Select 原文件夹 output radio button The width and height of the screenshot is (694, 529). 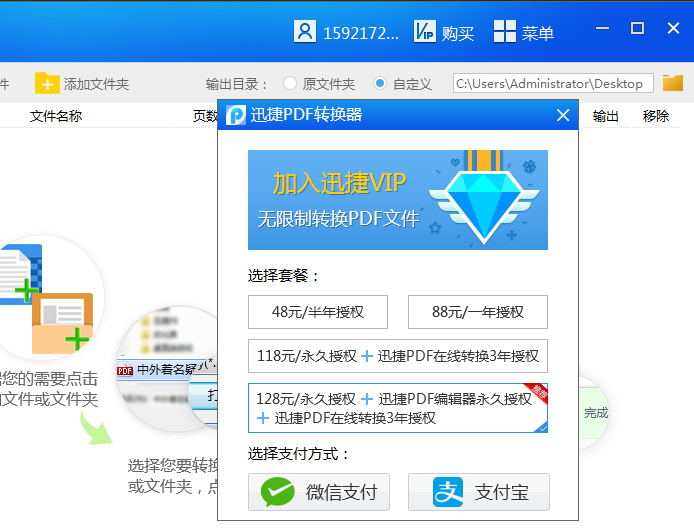pos(290,83)
